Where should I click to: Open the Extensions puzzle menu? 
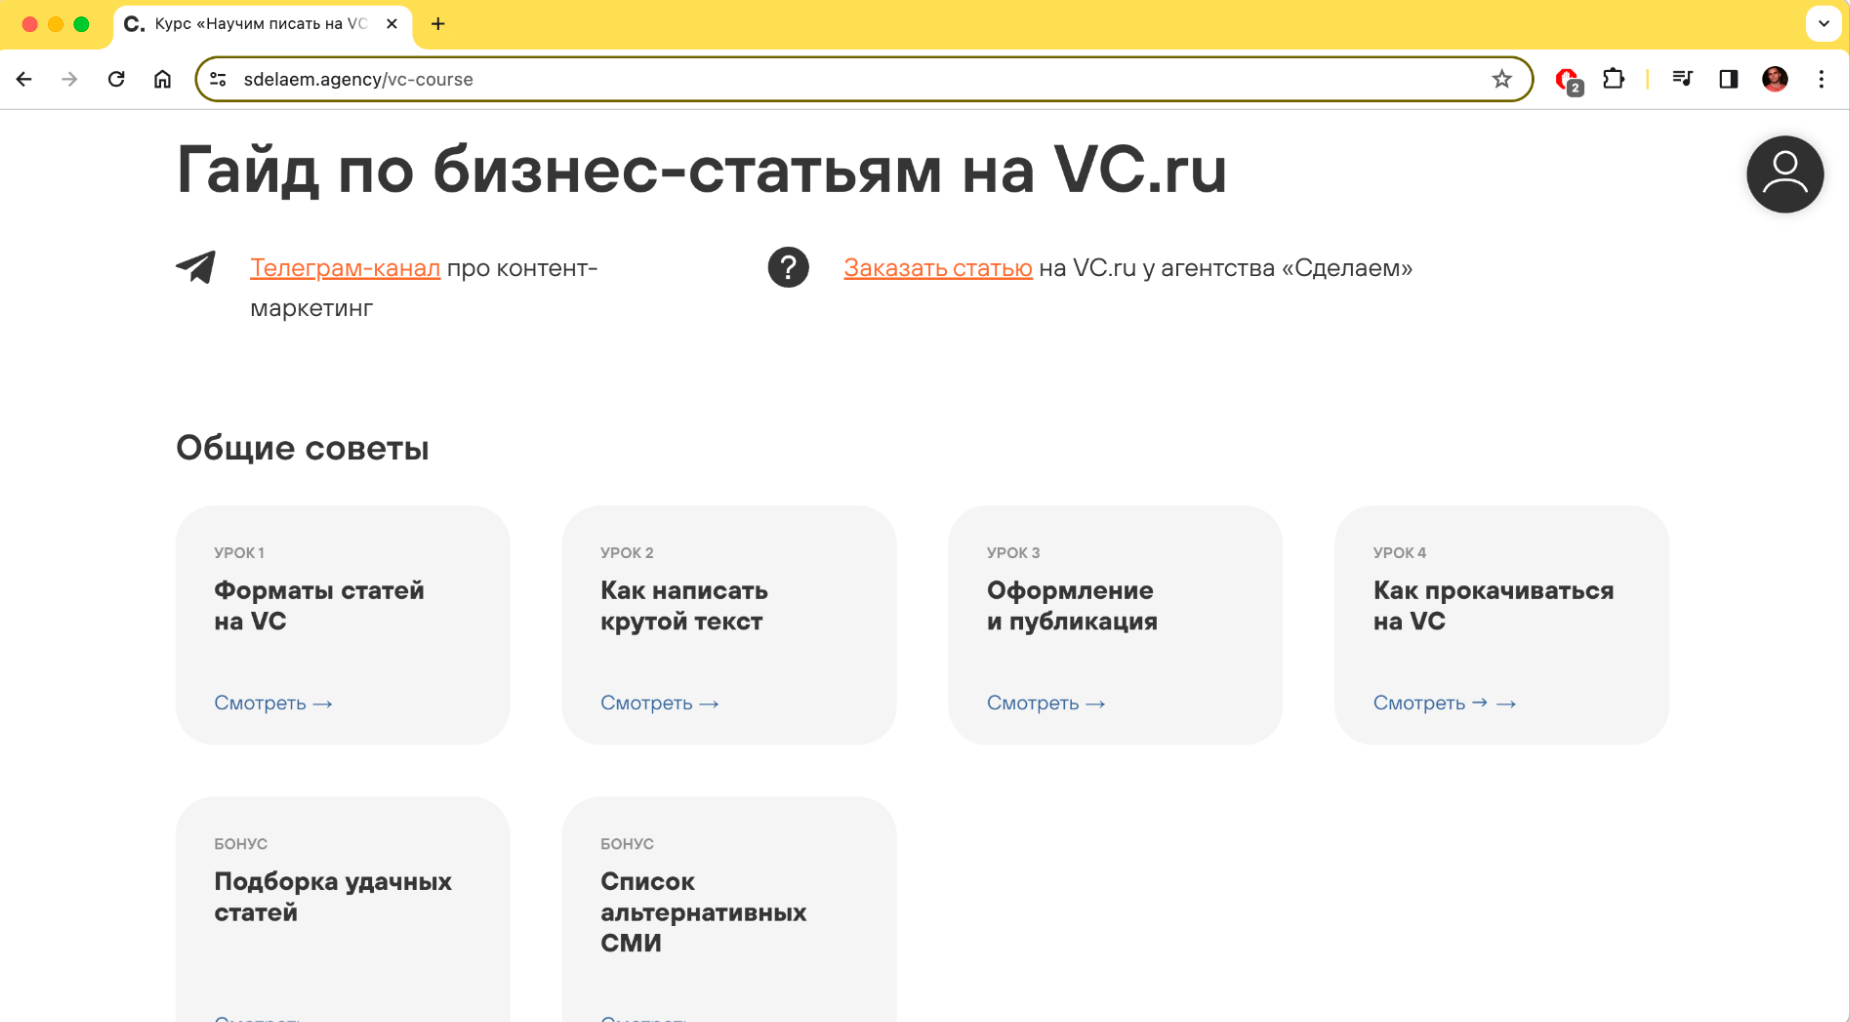tap(1613, 79)
